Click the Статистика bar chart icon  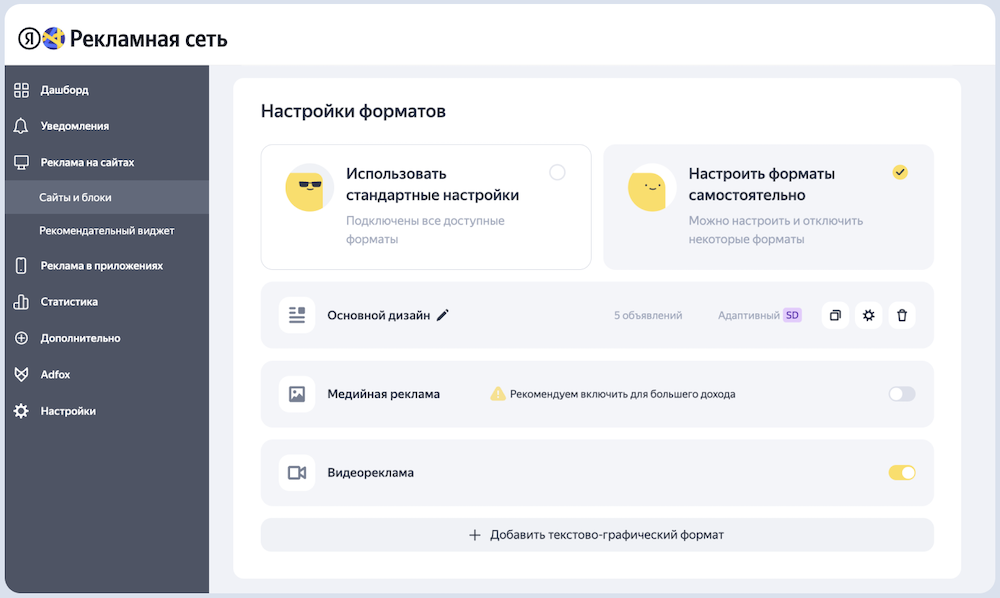click(21, 302)
